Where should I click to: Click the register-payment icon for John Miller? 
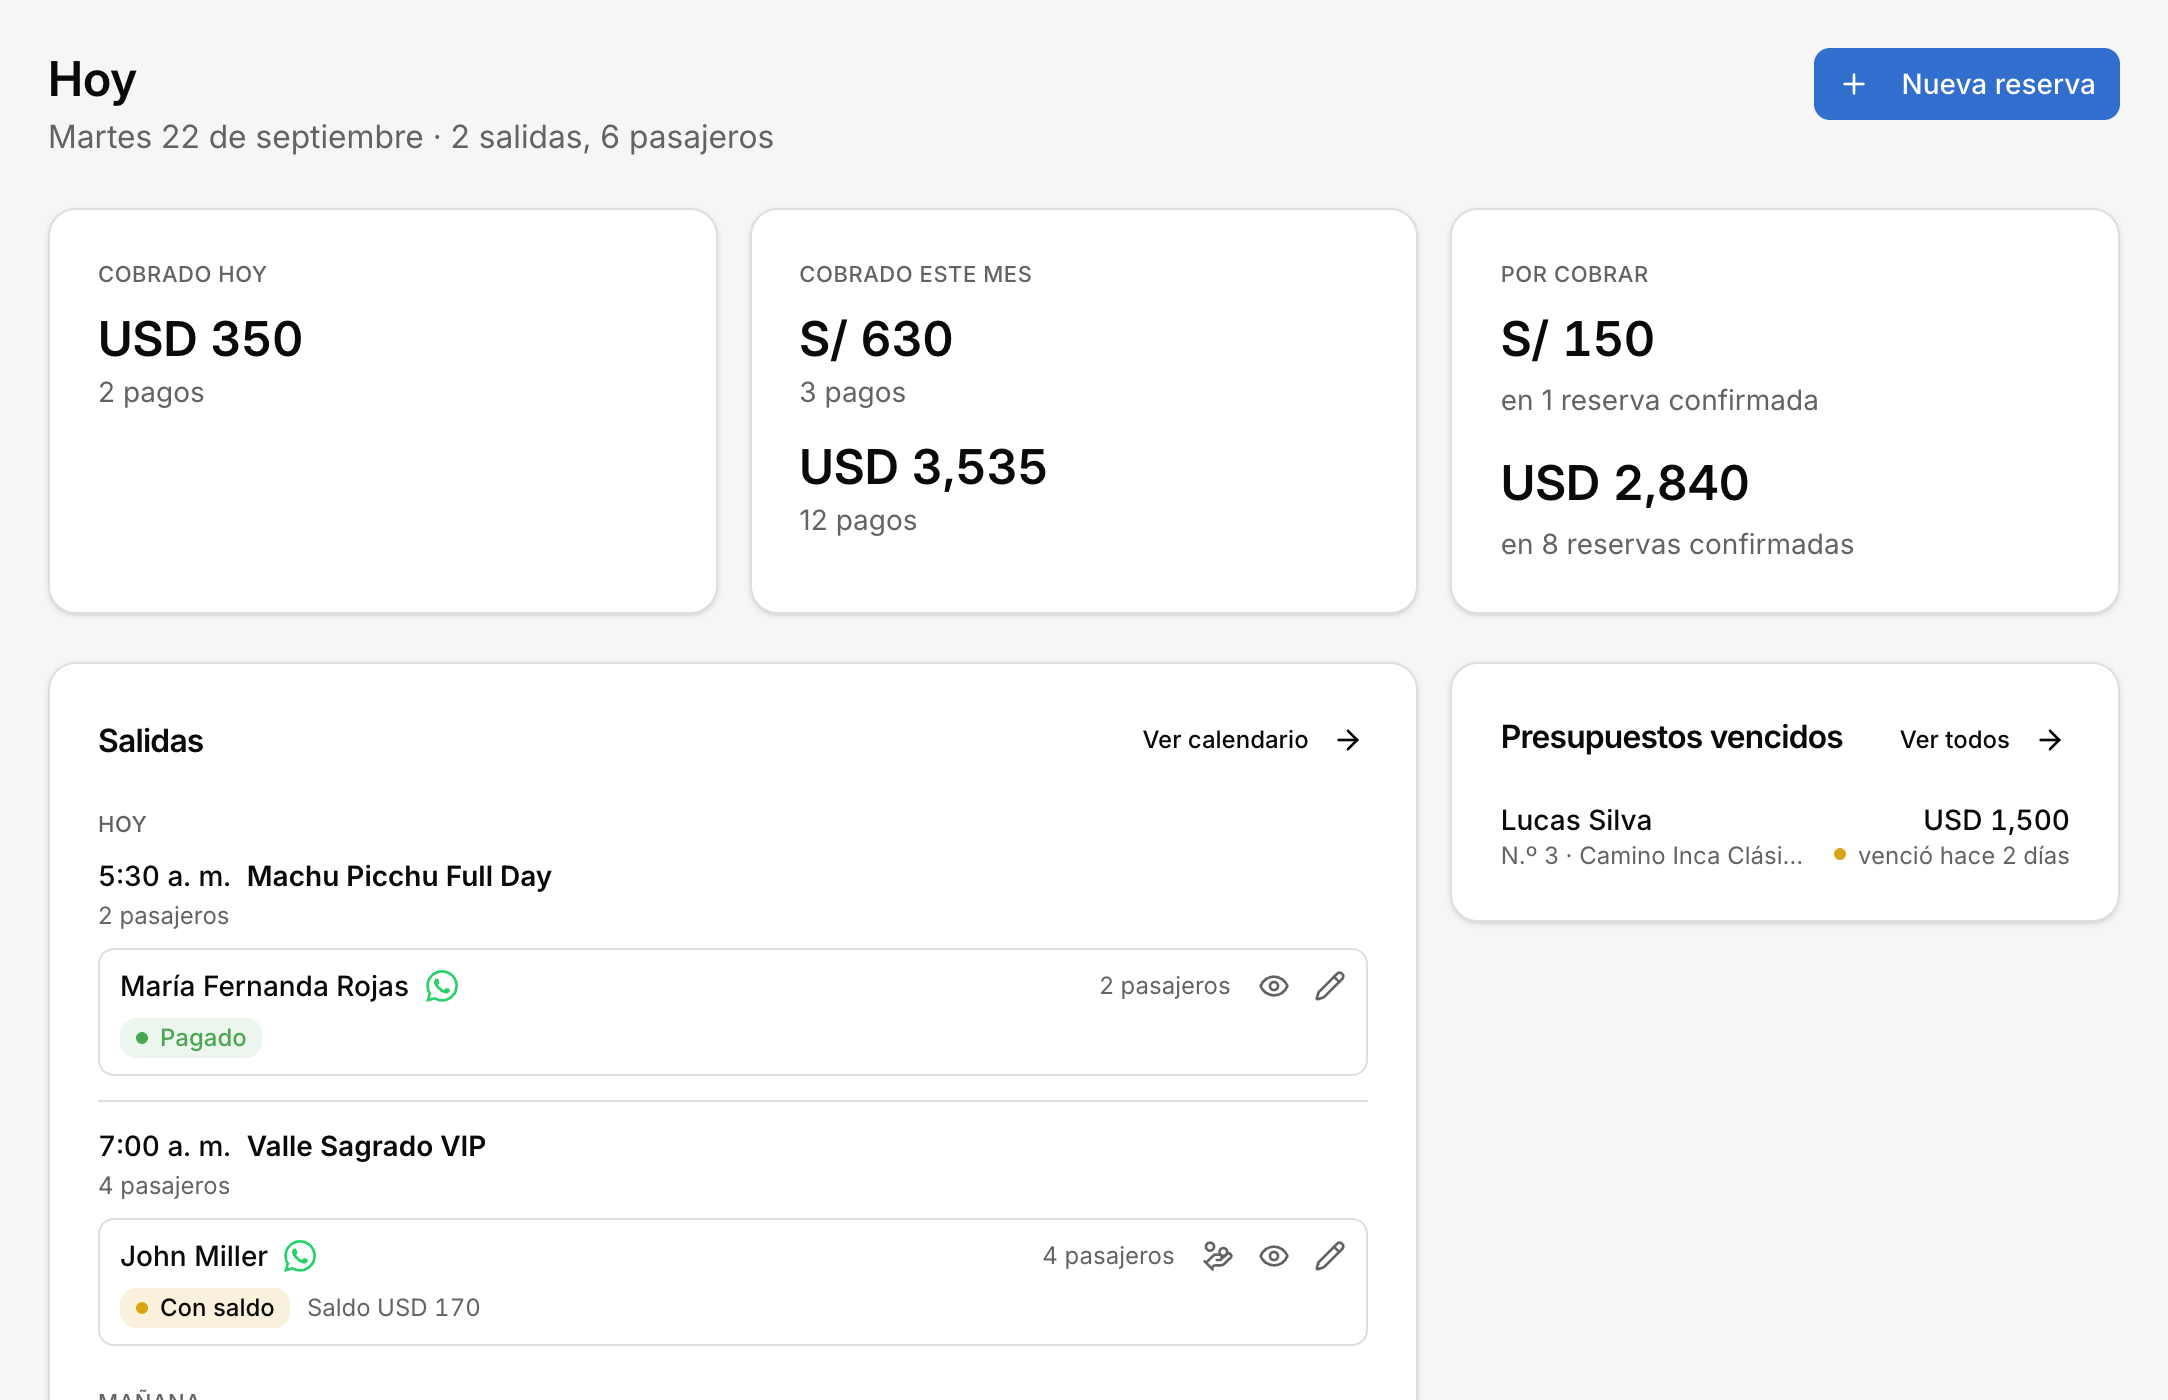pyautogui.click(x=1218, y=1256)
